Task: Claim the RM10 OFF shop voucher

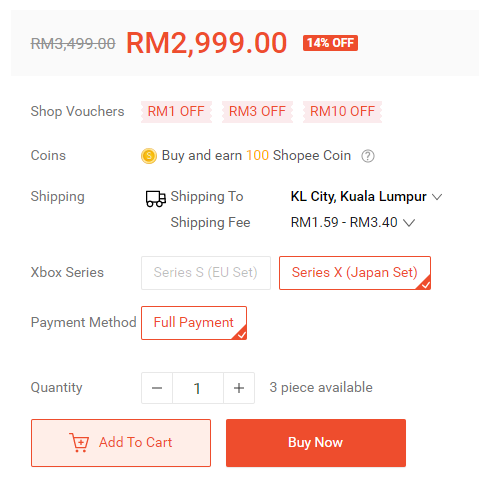Action: click(x=342, y=112)
